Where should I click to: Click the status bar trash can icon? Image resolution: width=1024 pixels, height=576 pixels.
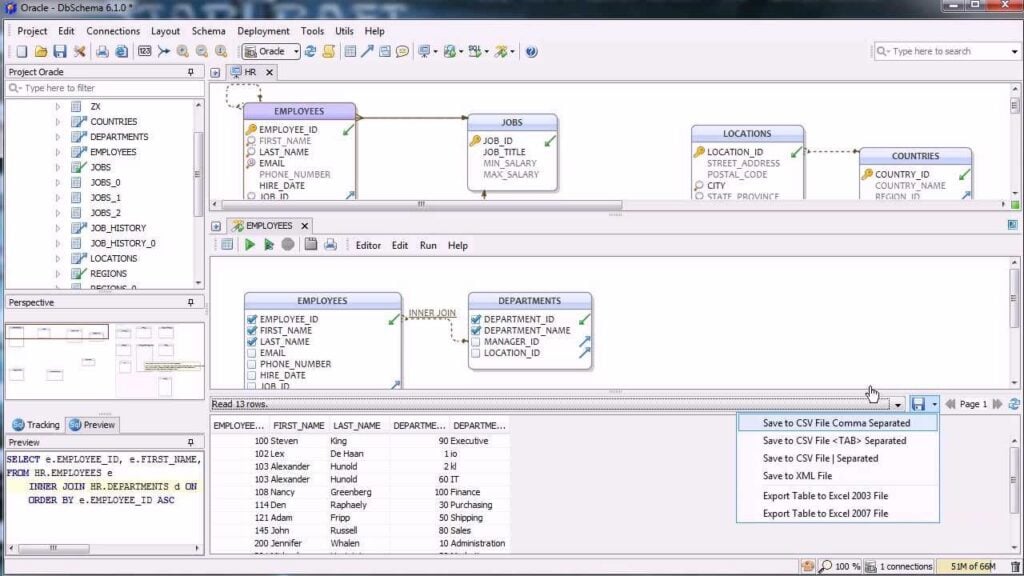click(x=1016, y=567)
